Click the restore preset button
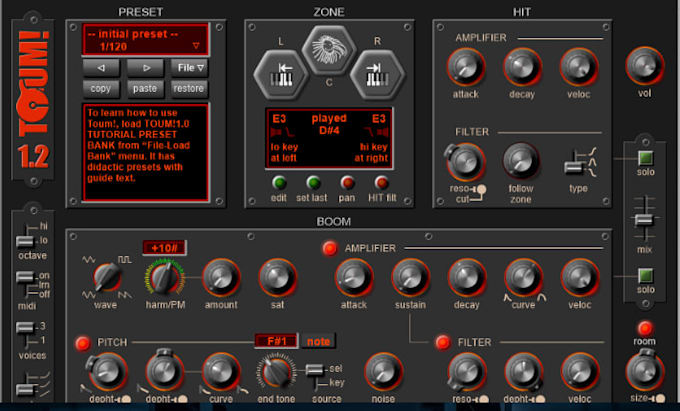The height and width of the screenshot is (411, 680). click(190, 88)
